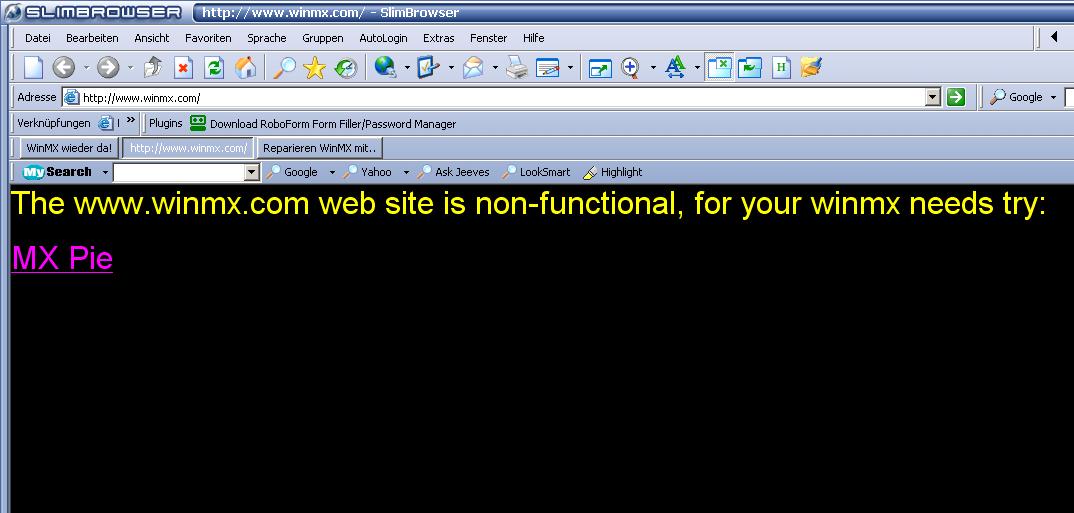Refresh the page with green arrows icon
The image size is (1074, 513).
point(214,67)
